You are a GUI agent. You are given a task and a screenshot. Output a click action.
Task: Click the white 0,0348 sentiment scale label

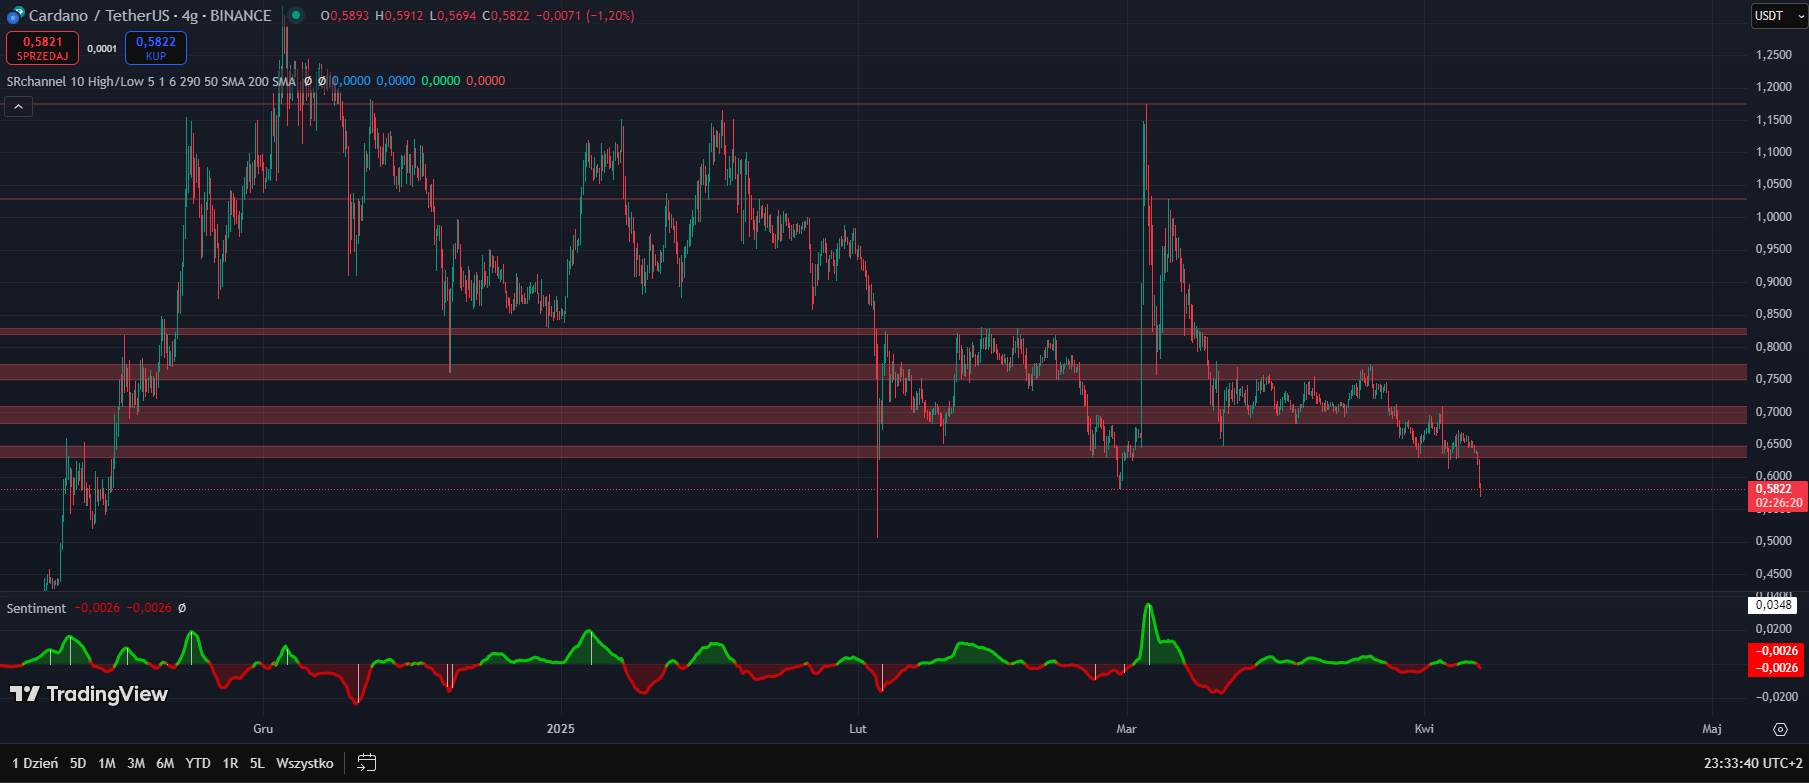coord(1773,605)
